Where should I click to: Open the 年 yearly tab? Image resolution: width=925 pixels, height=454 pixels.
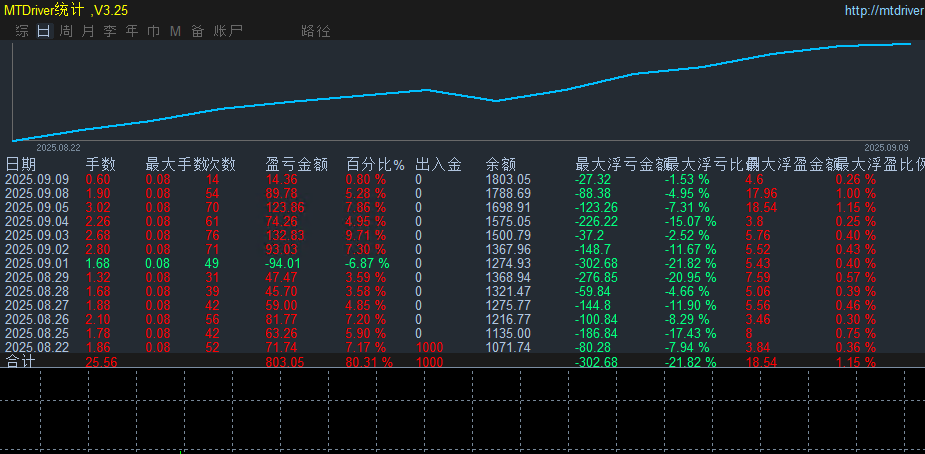pos(132,31)
